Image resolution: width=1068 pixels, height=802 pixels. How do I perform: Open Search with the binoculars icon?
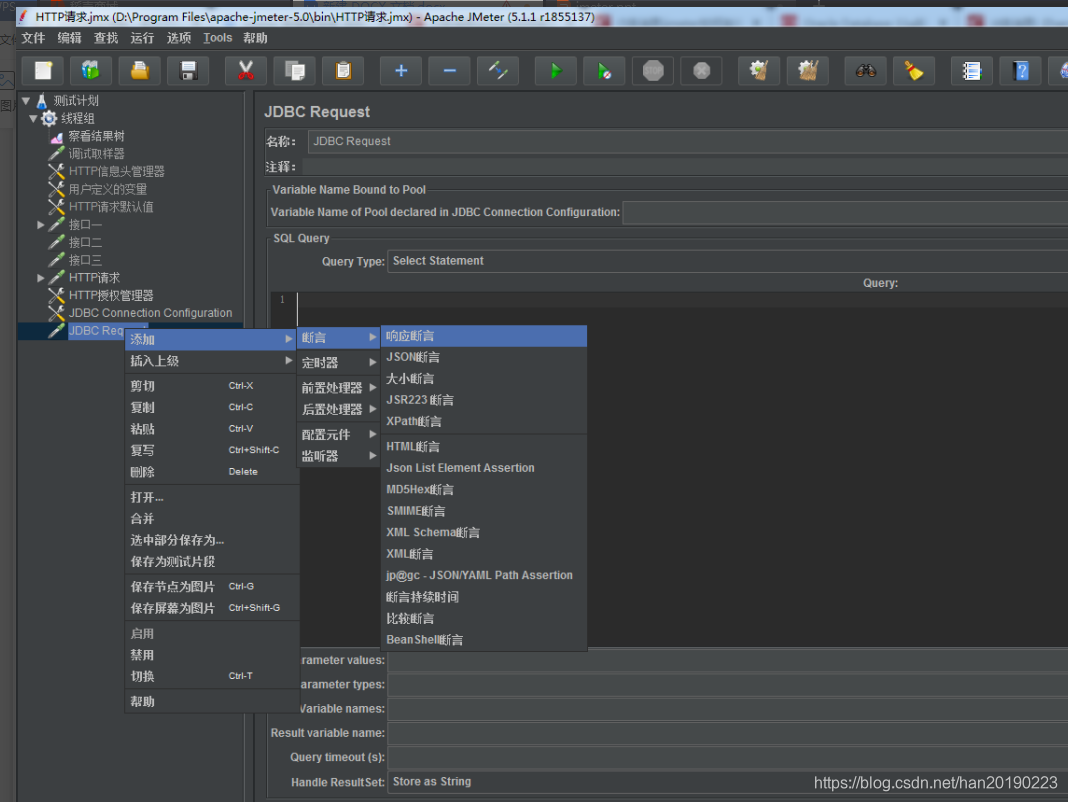click(866, 71)
